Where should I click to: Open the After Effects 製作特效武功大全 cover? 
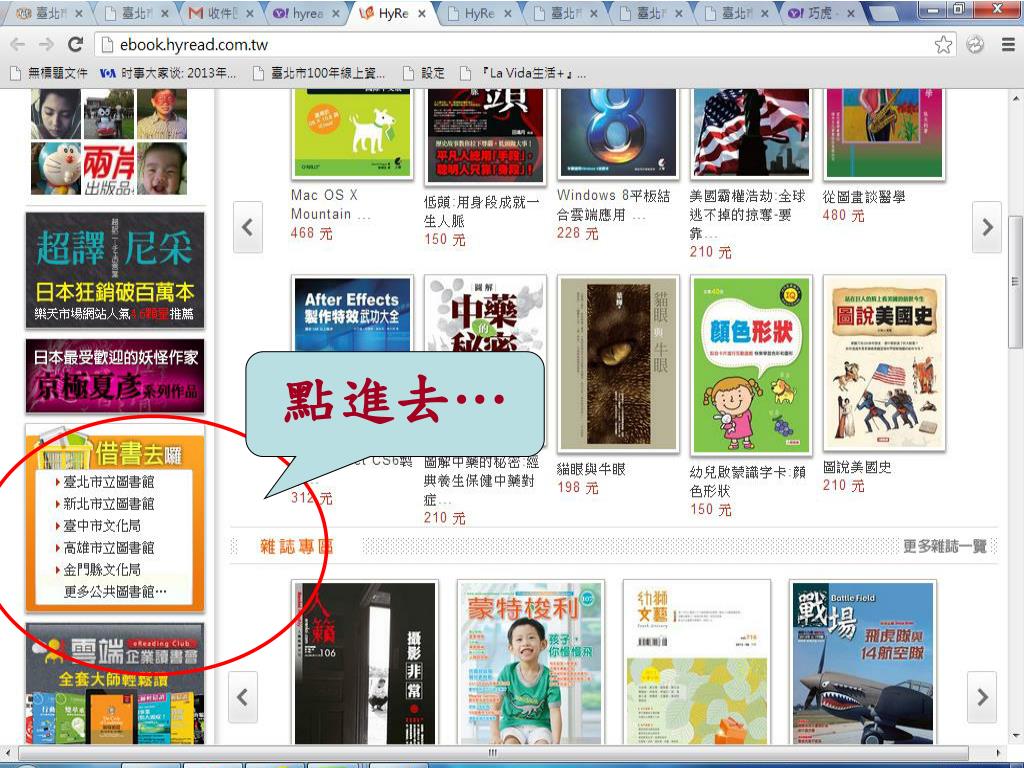(x=353, y=313)
